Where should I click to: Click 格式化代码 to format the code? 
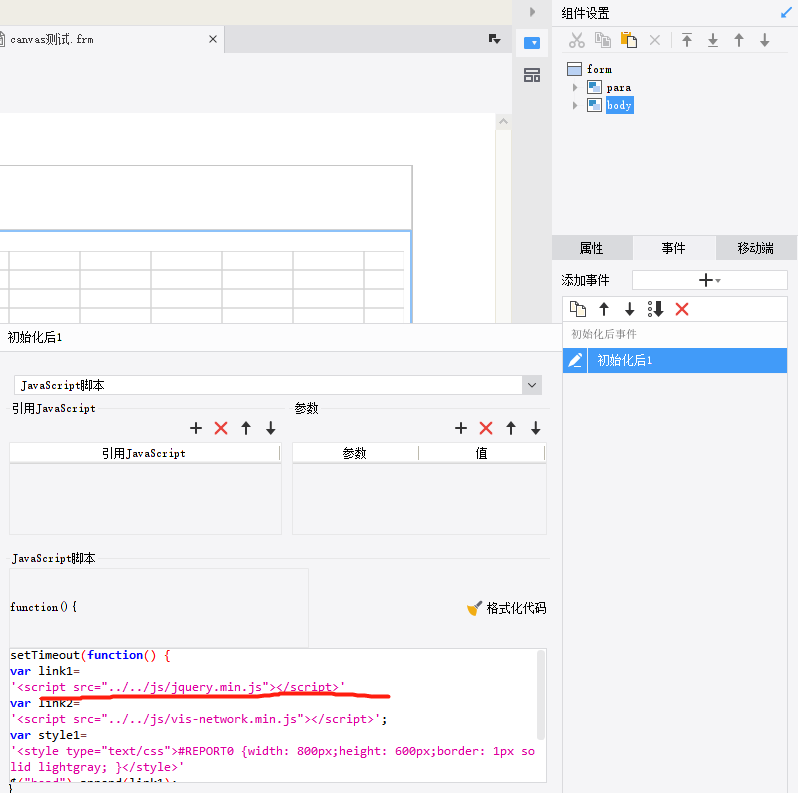[x=507, y=608]
